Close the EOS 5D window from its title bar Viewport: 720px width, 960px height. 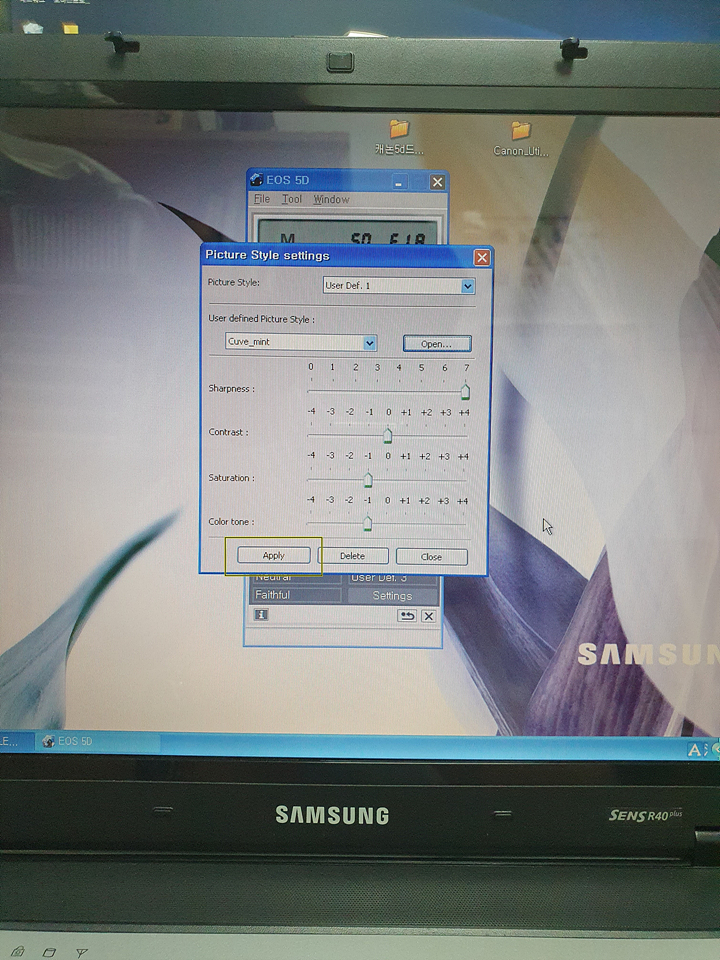point(437,182)
